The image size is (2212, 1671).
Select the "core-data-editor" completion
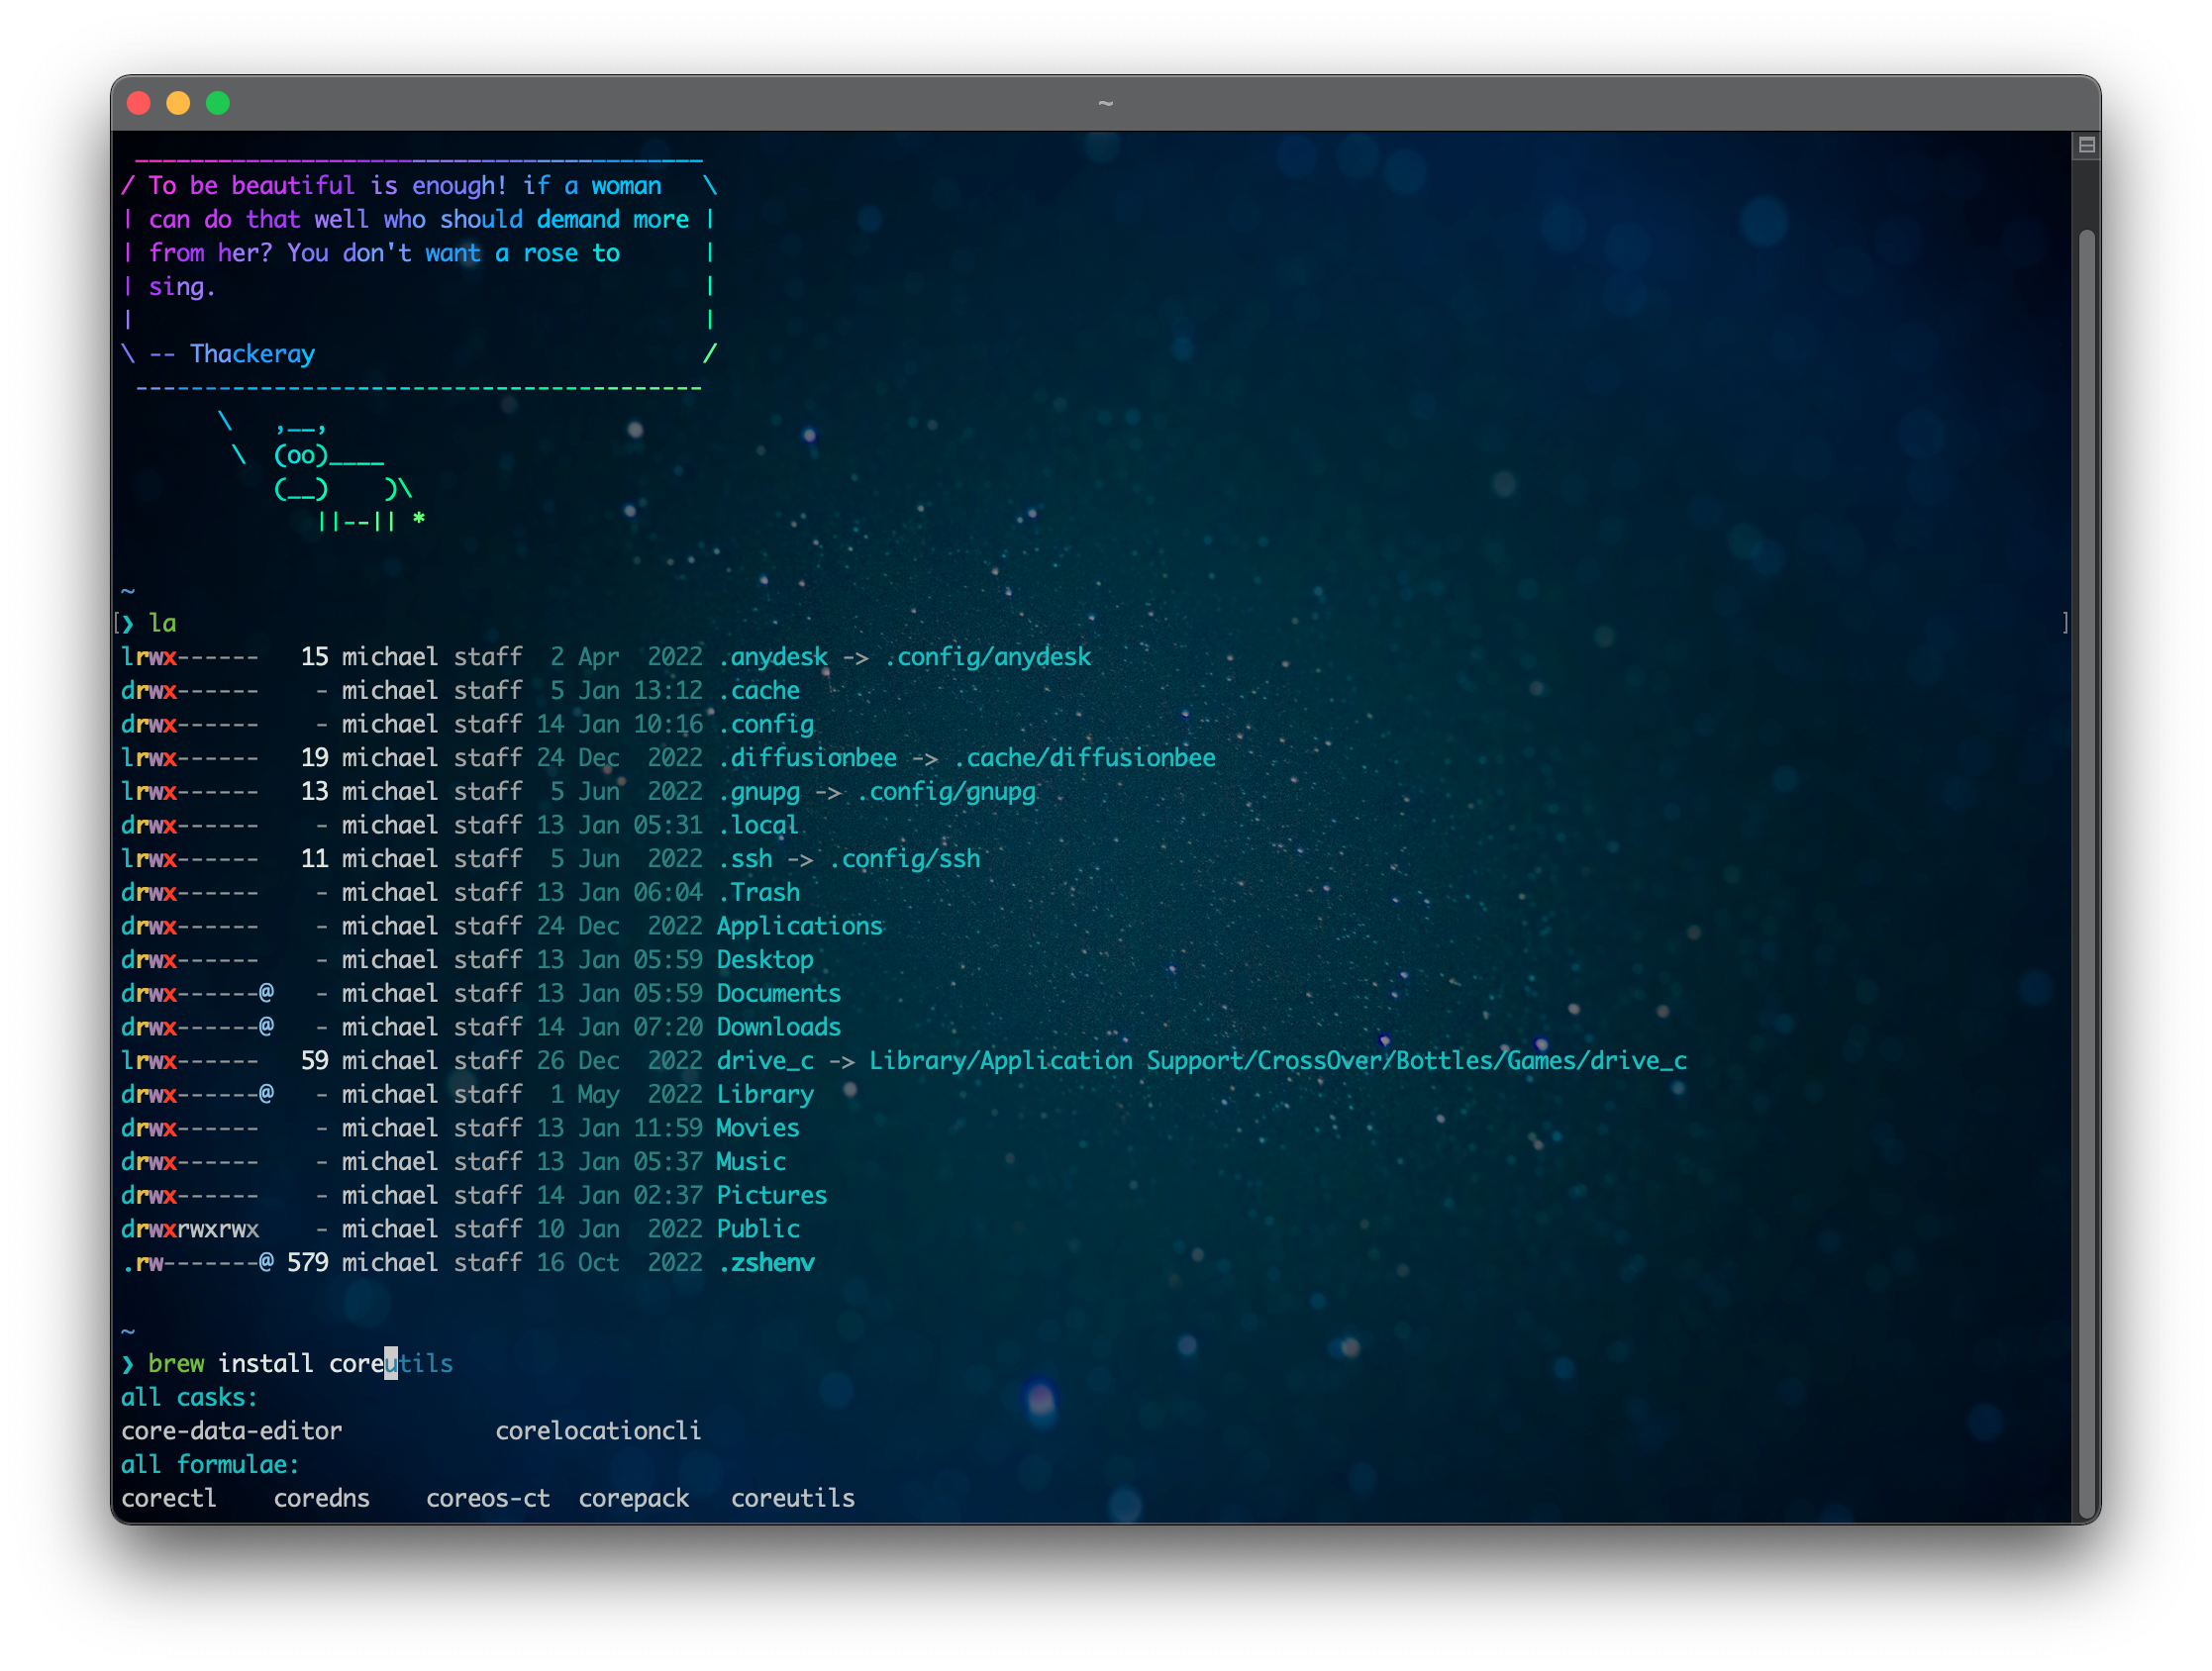(x=232, y=1431)
